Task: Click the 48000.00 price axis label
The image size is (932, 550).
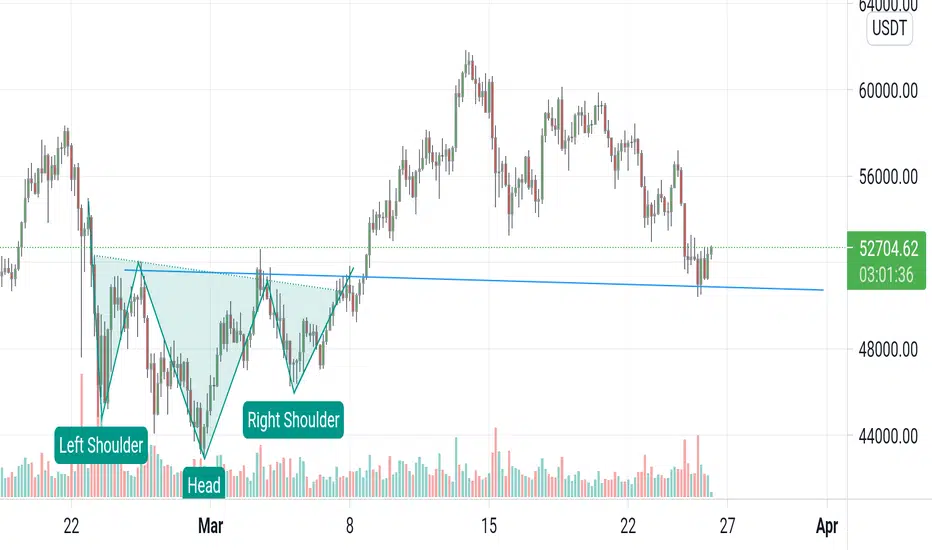Action: coord(888,350)
